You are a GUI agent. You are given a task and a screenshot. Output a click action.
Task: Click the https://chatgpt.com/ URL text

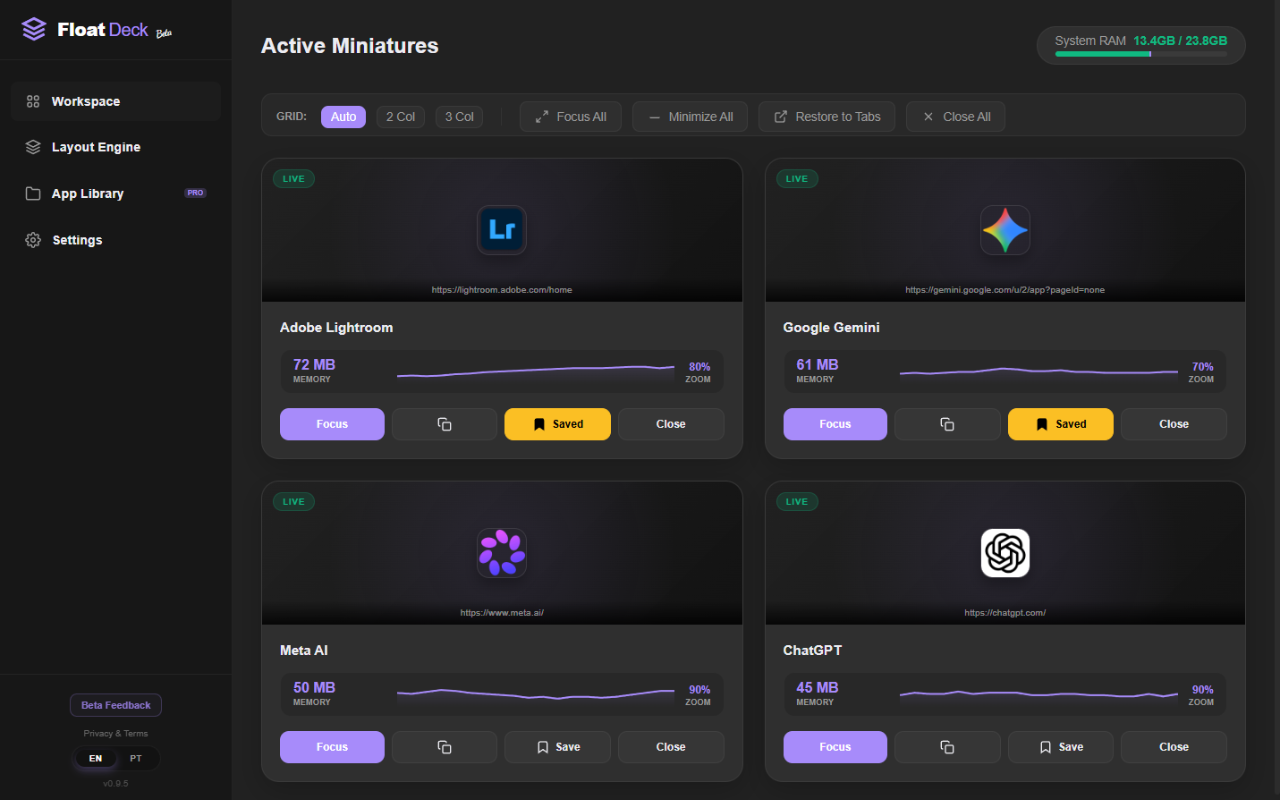click(1005, 613)
